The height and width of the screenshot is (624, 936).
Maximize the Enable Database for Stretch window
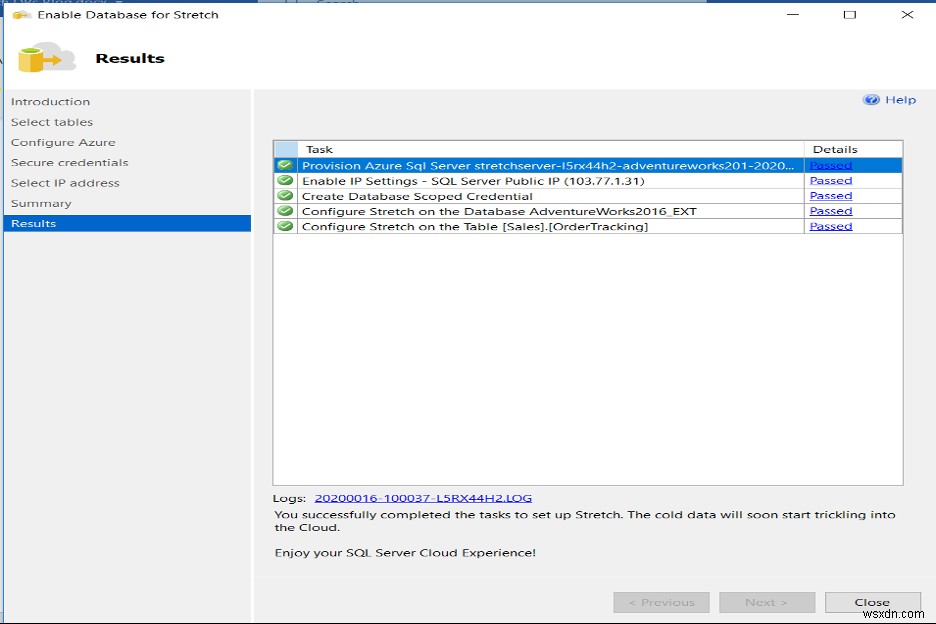point(849,14)
